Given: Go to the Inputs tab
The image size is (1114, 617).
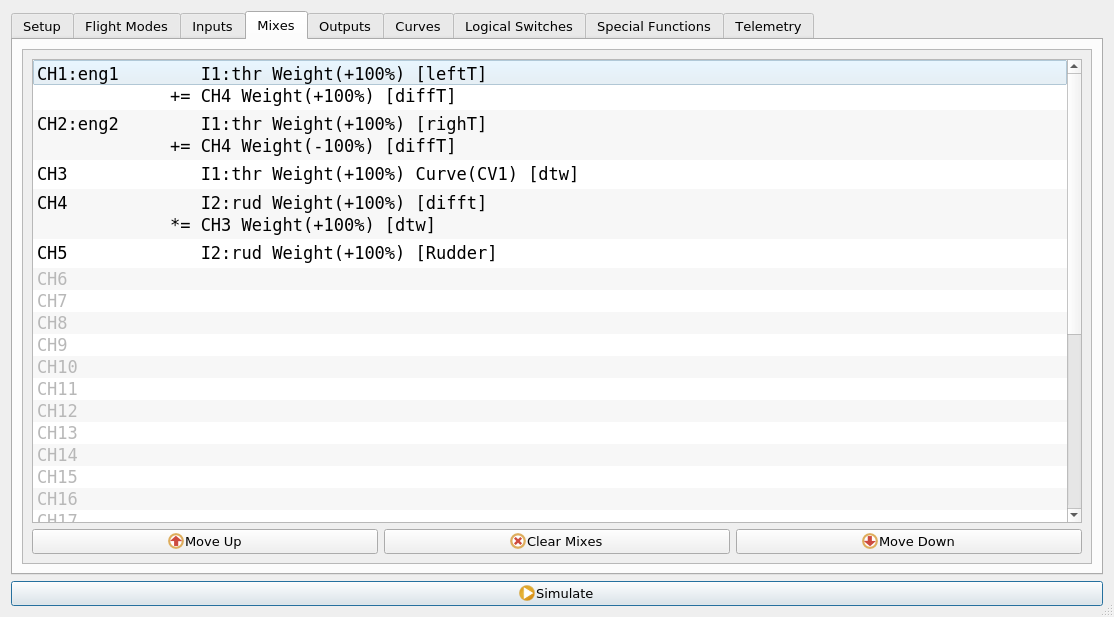Looking at the screenshot, I should [212, 26].
